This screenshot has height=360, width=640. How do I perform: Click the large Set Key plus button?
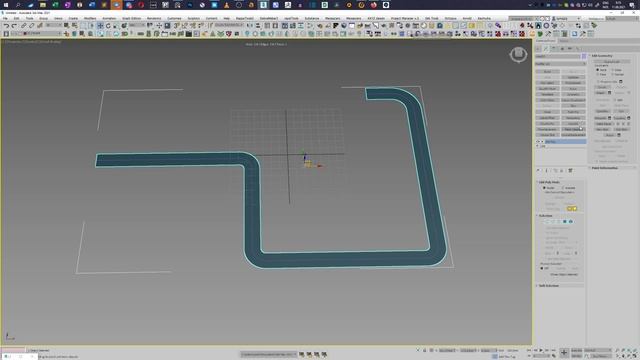[564, 353]
